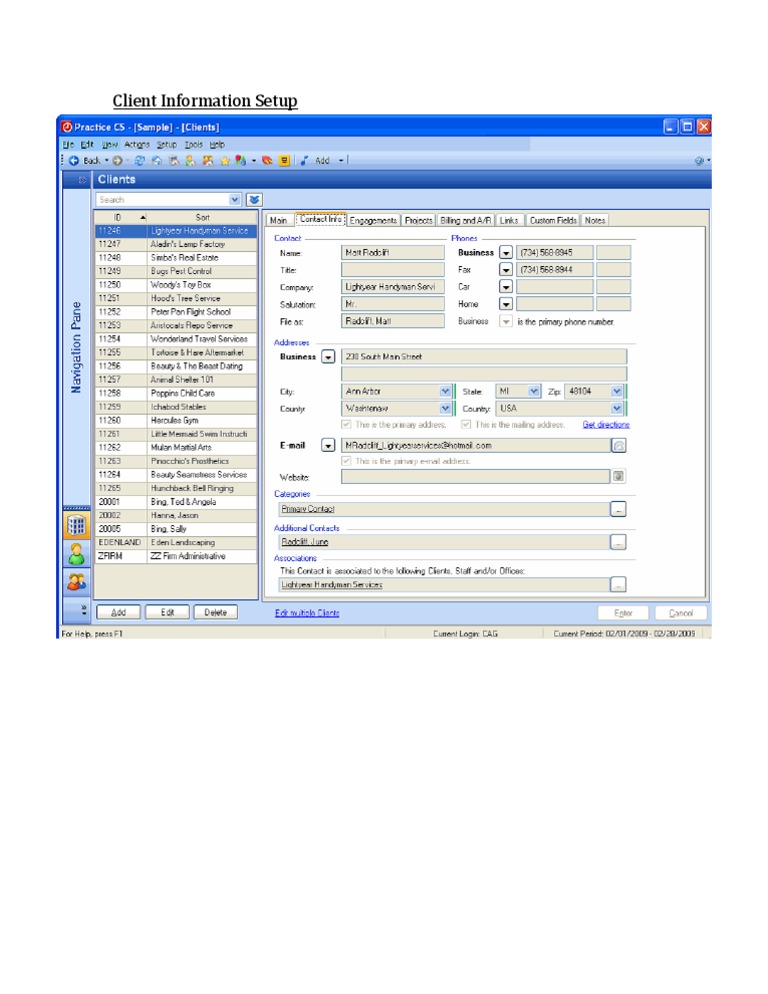
Task: Click the Edit button below client list
Action: (167, 612)
